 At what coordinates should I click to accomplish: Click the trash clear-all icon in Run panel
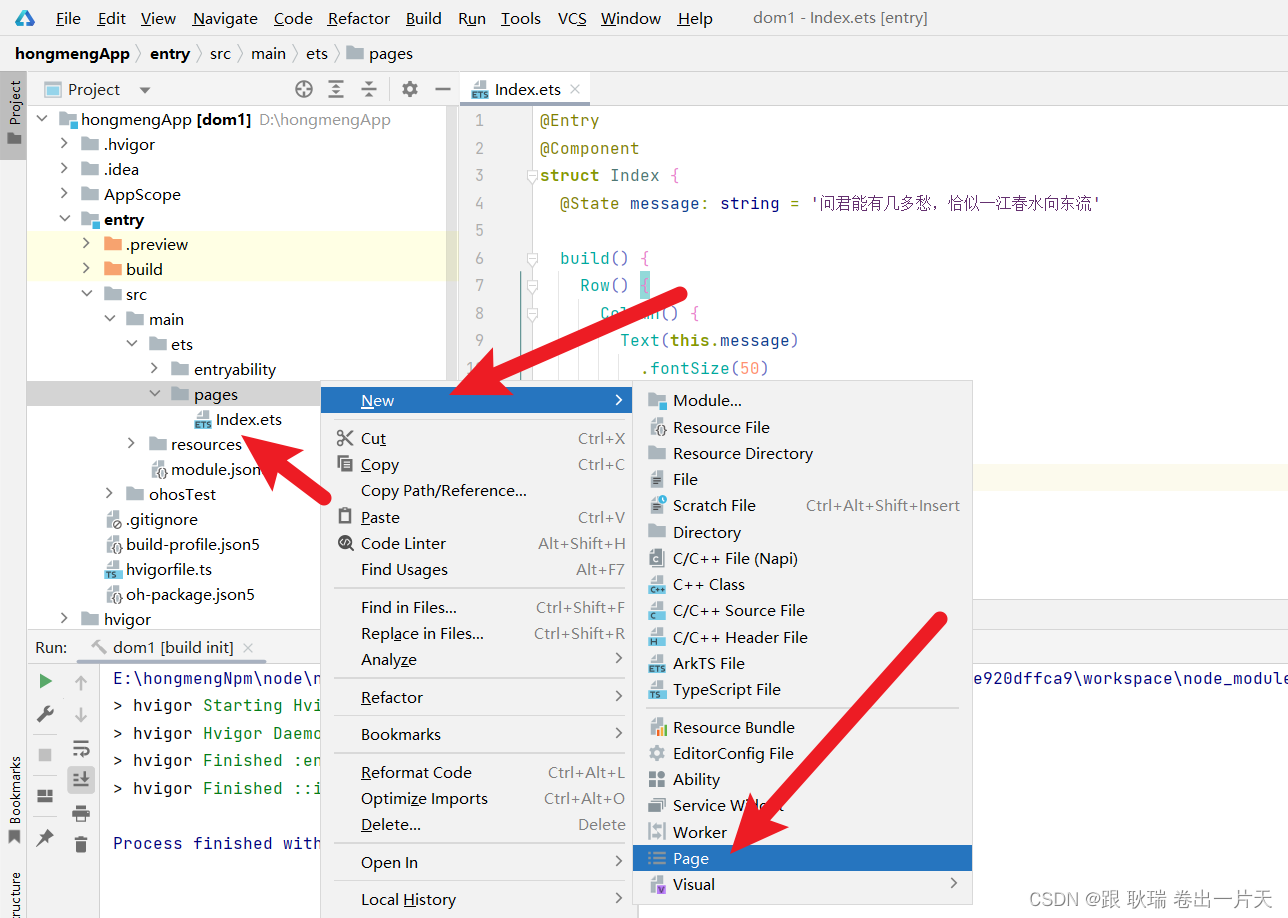pos(81,845)
